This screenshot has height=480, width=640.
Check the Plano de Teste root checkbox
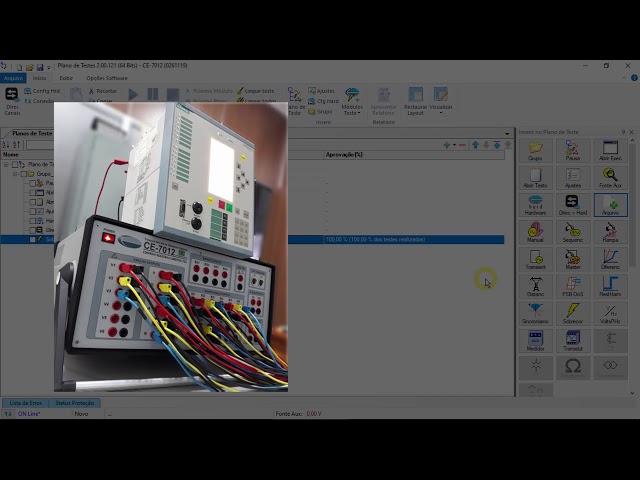(x=15, y=164)
